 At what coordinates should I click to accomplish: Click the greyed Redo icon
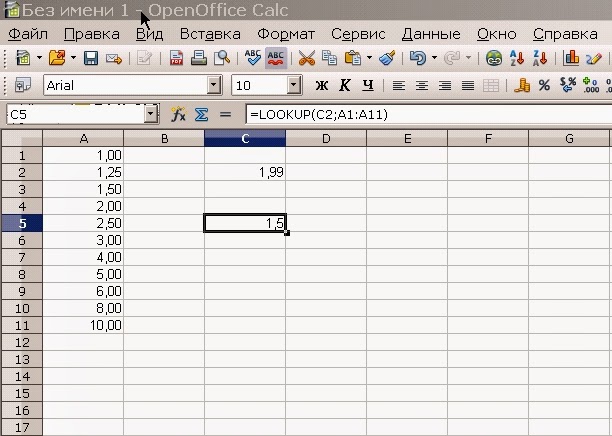click(452, 58)
